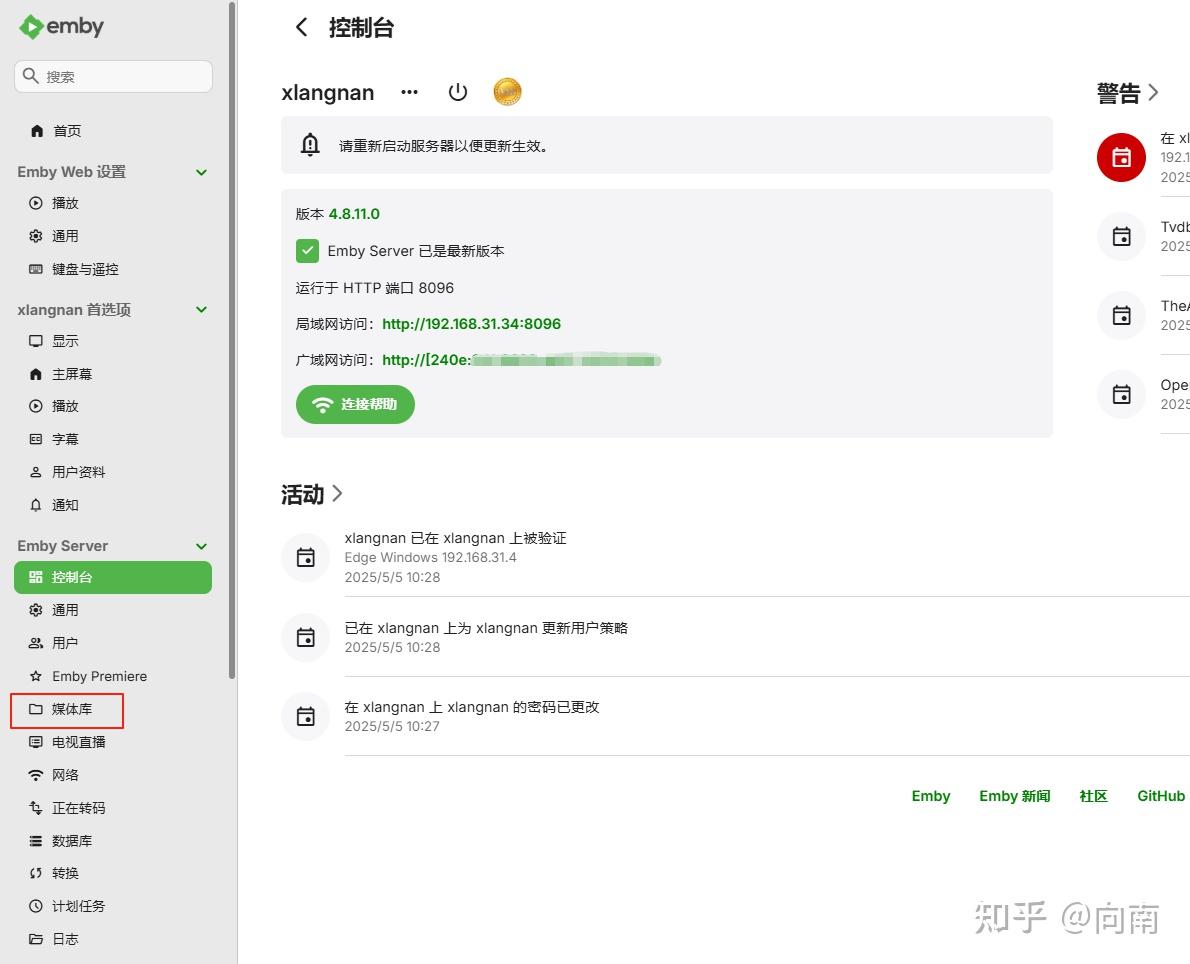Select 媒体库 in the sidebar

[69, 709]
